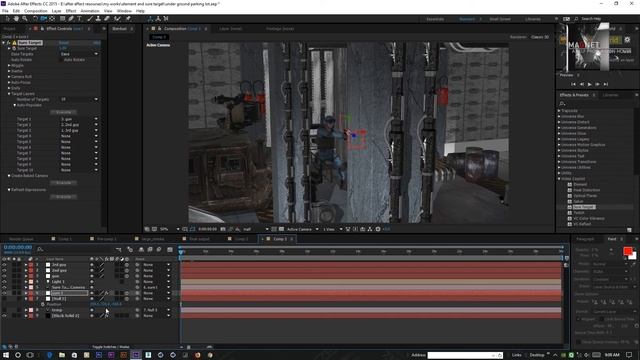Open the Graph Editor button
640x360 pixels.
tap(170, 249)
